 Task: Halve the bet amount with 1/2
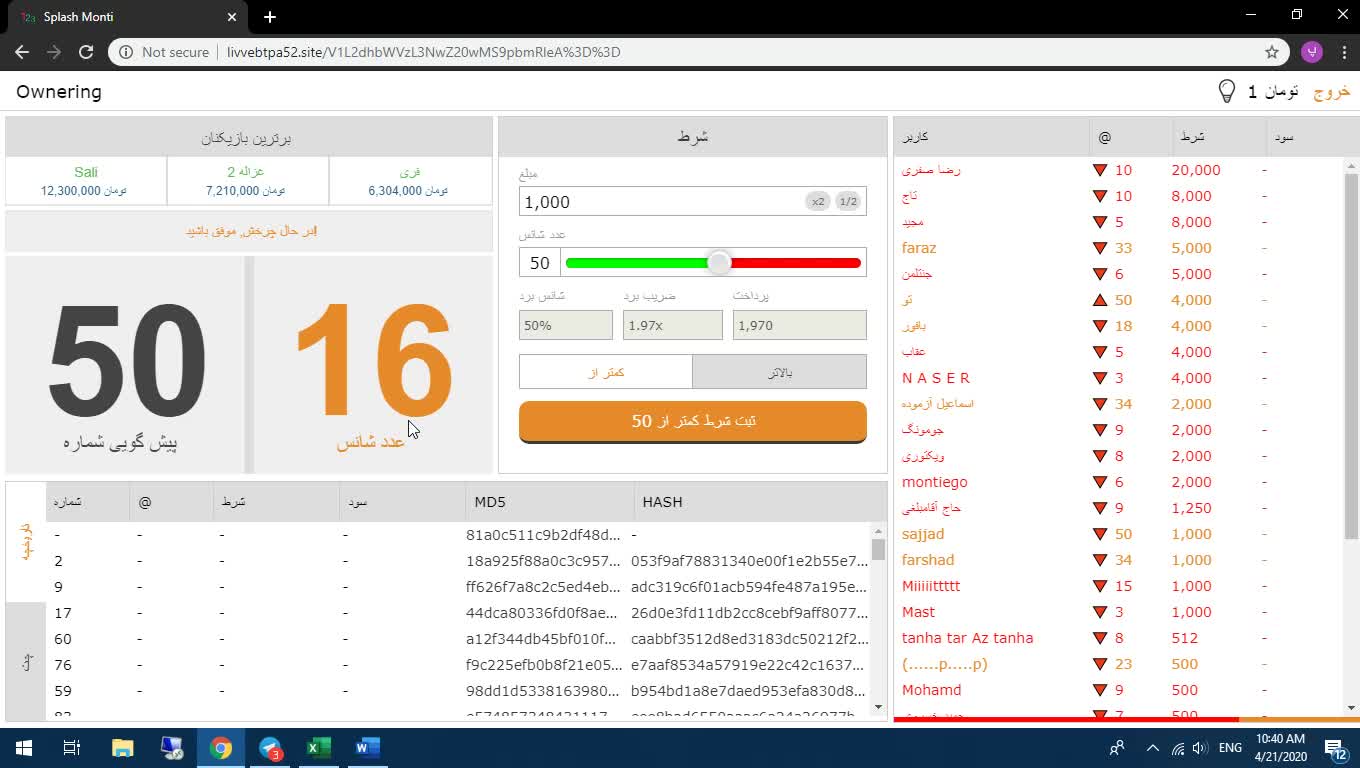tap(848, 202)
